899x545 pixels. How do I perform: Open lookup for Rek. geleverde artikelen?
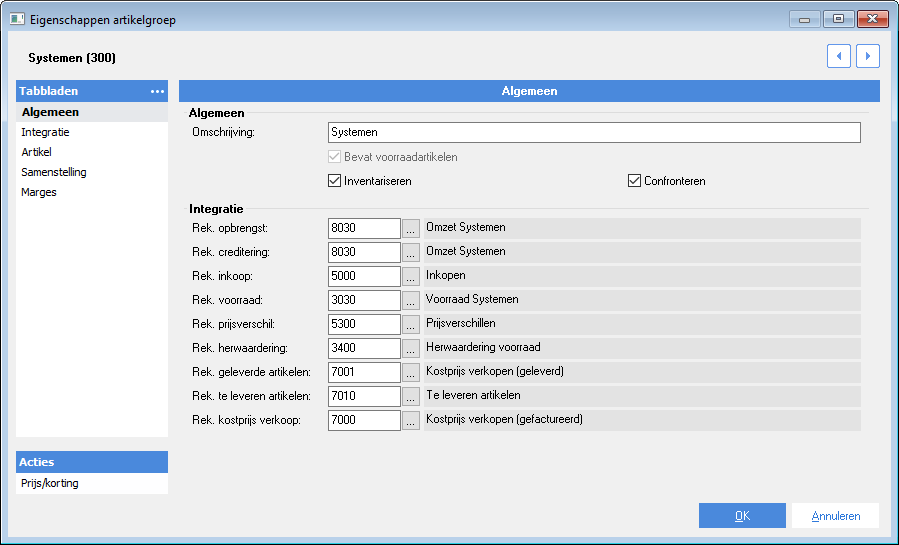[411, 372]
